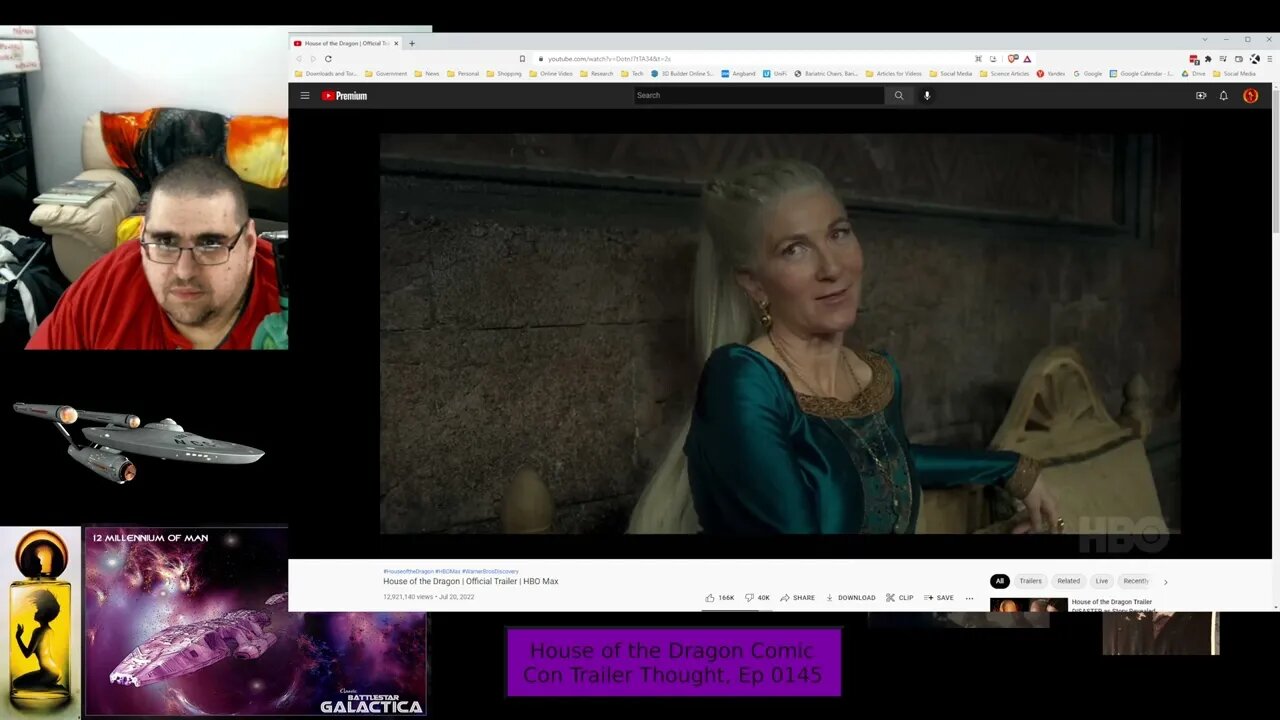The width and height of the screenshot is (1280, 720).
Task: Select the Related filter chip
Action: 1069,581
